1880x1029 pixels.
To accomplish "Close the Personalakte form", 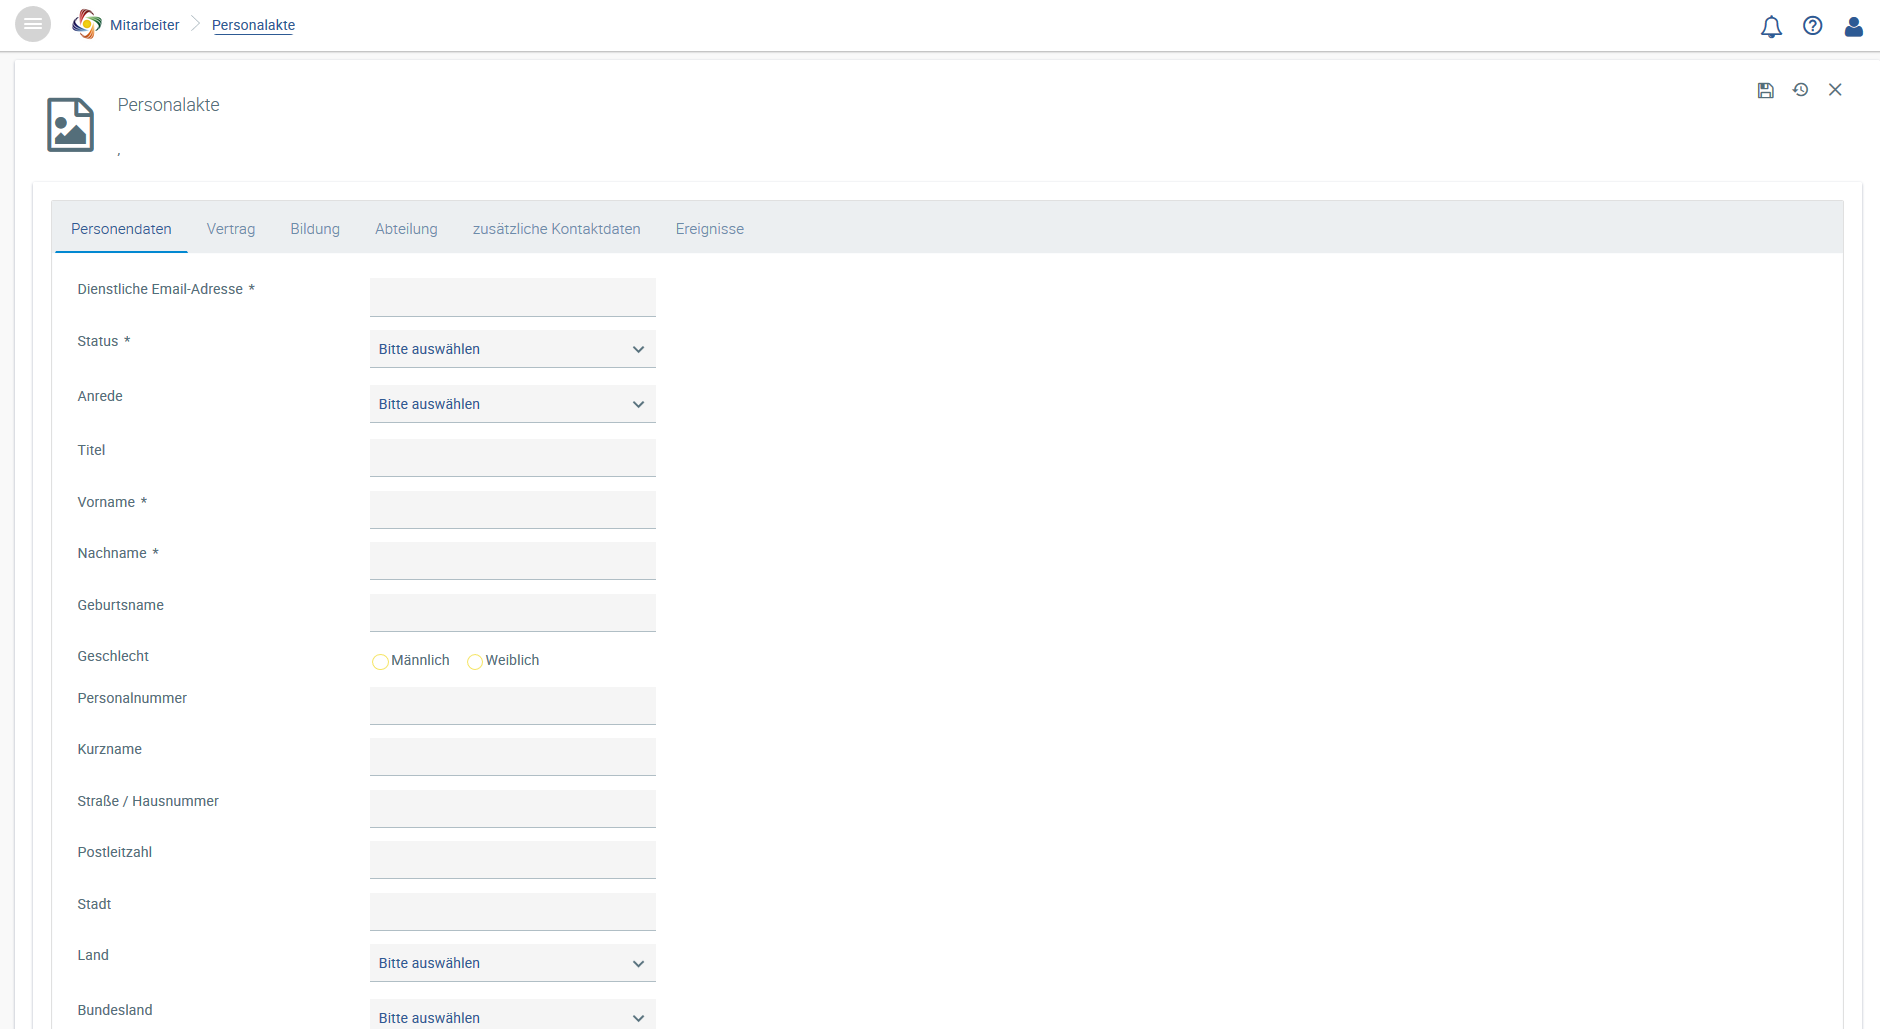I will tap(1835, 90).
